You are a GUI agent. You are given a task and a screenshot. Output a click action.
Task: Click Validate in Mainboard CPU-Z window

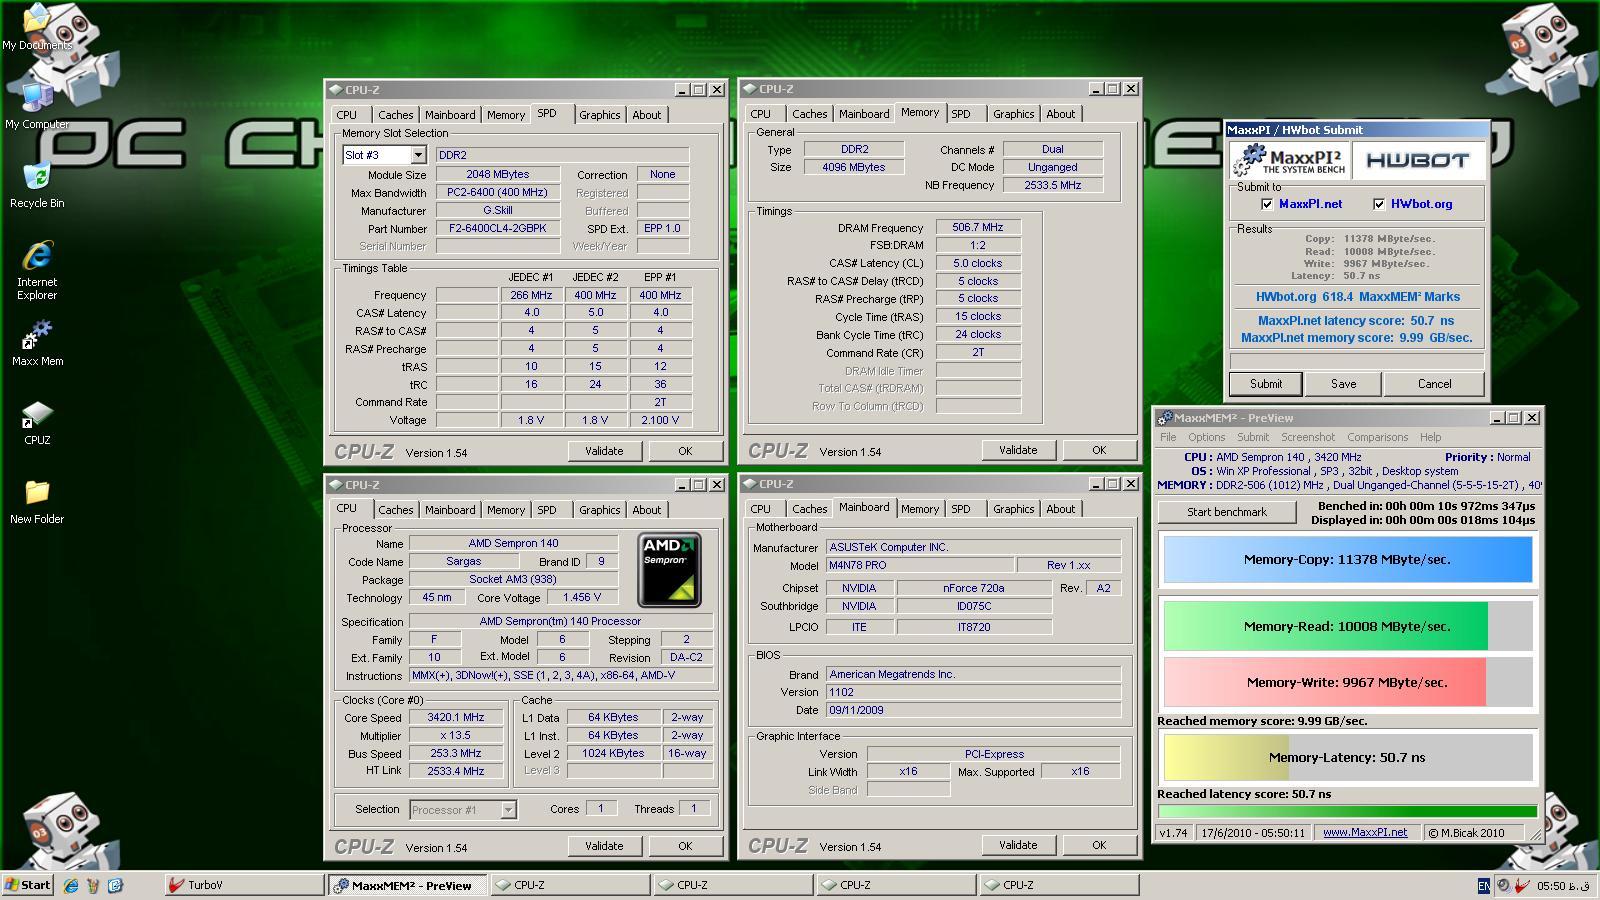coord(1018,845)
